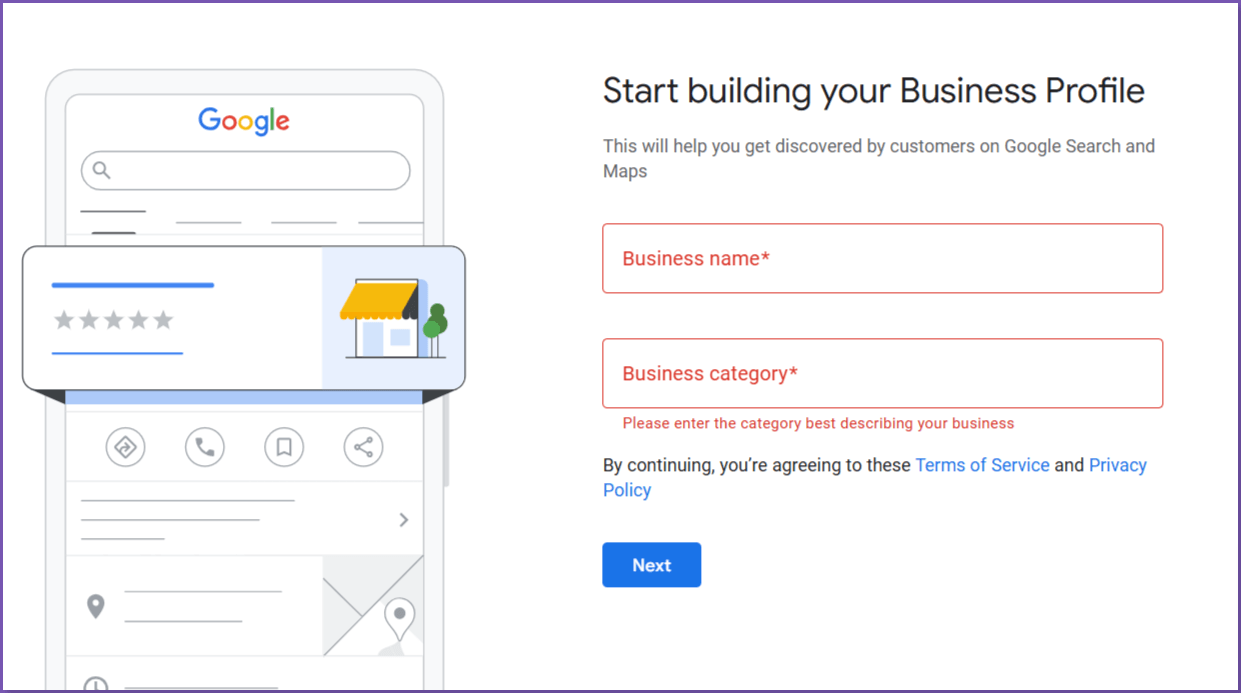
Task: Expand the business details via the chevron arrow
Action: pyautogui.click(x=403, y=520)
